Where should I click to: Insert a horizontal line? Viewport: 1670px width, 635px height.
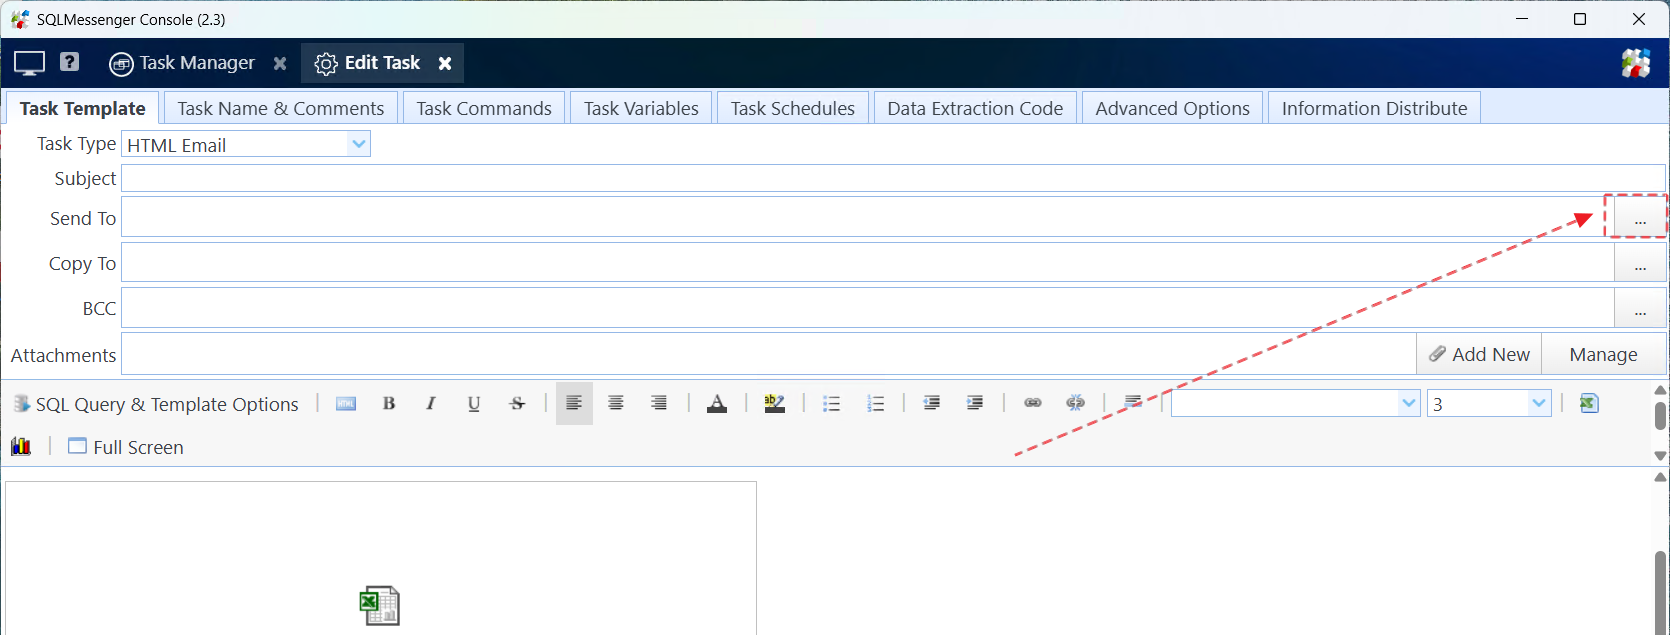click(1133, 402)
